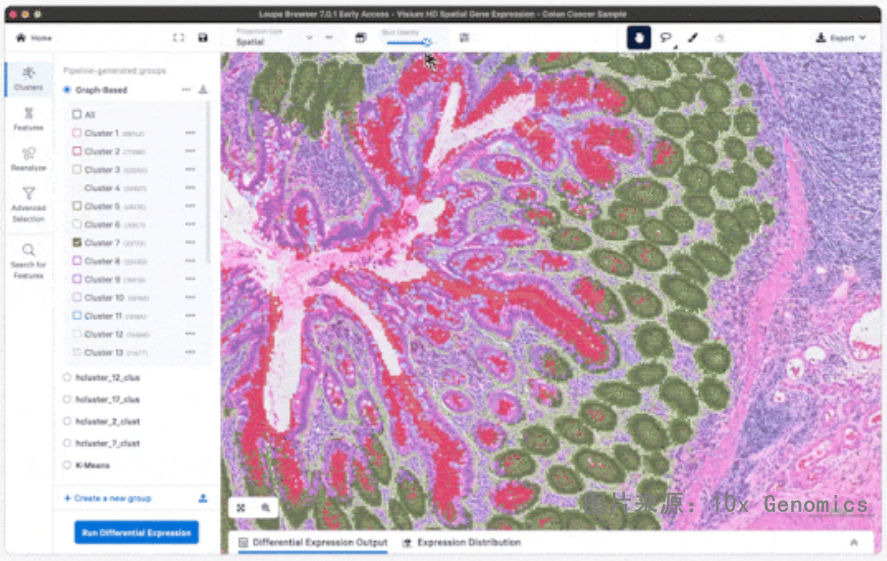Go to Home
The width and height of the screenshot is (887, 561).
[x=34, y=38]
